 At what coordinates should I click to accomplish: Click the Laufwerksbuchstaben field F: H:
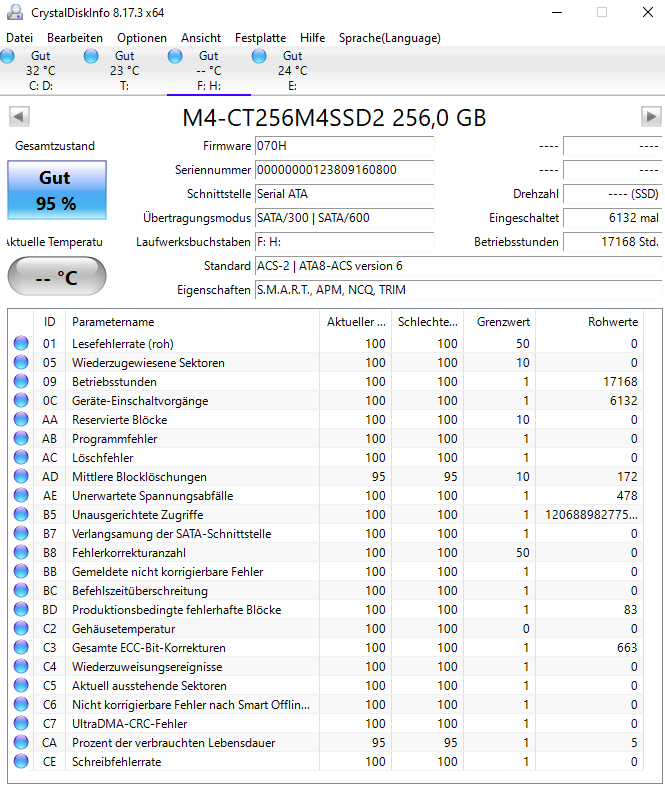(345, 242)
